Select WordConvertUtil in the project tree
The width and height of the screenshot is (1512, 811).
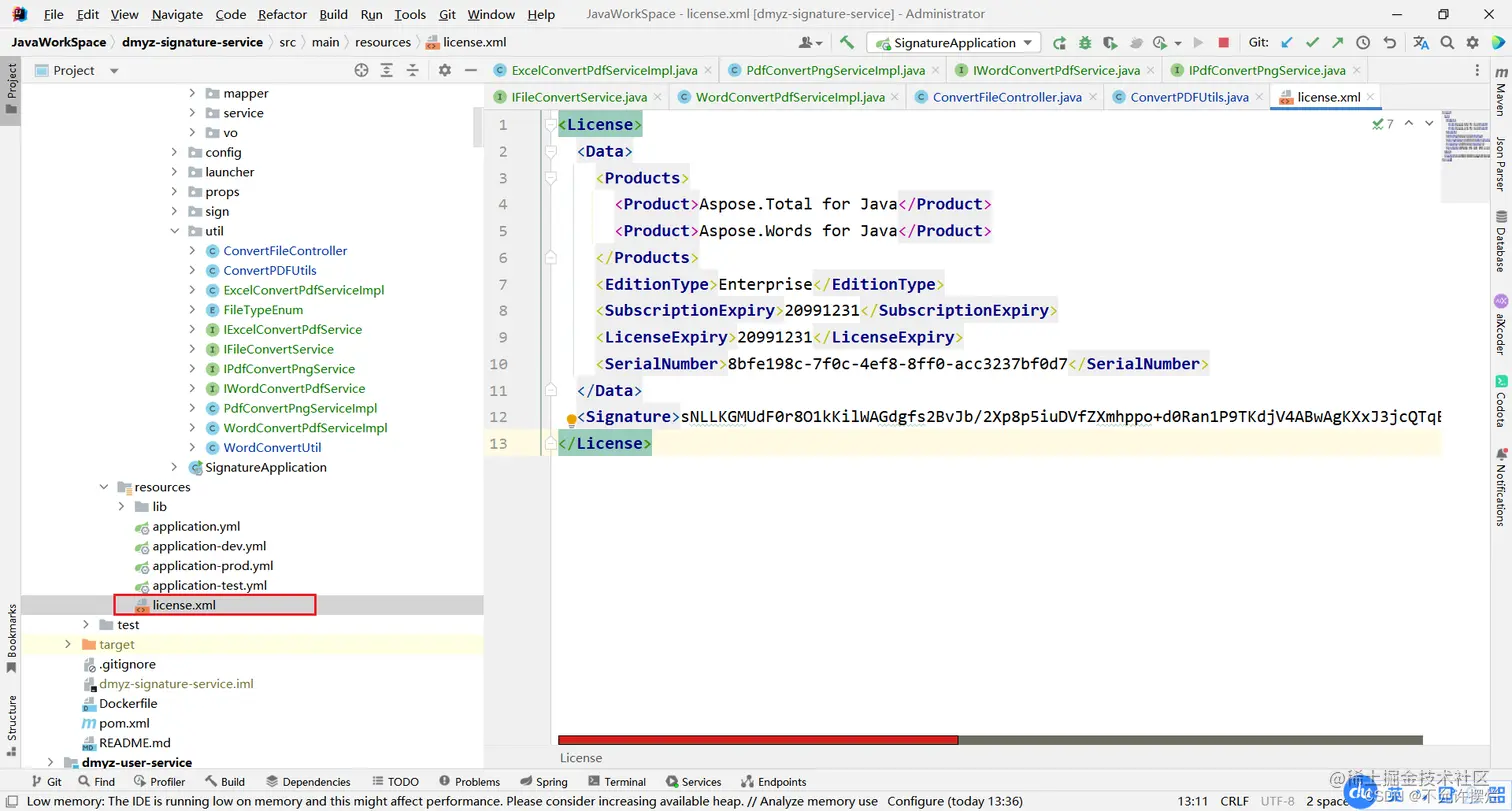click(x=272, y=447)
